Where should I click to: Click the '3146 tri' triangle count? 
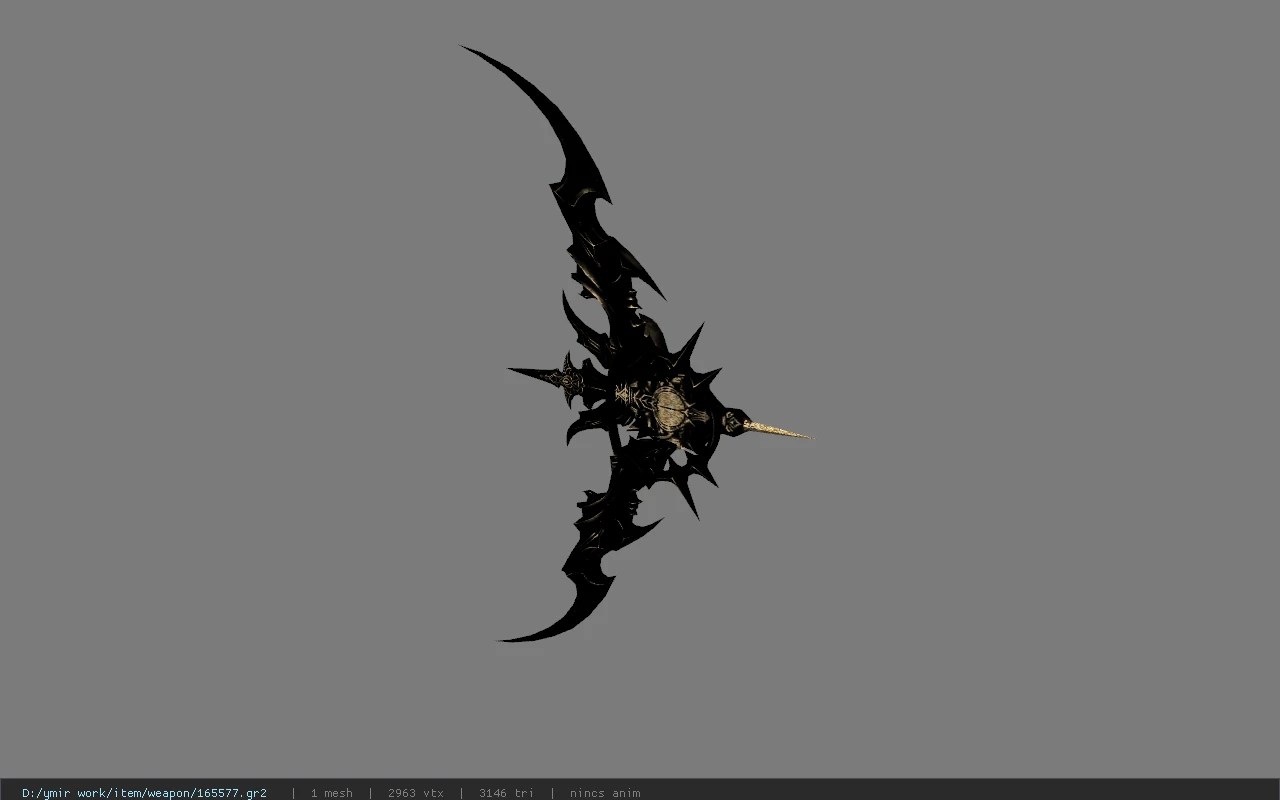tap(506, 793)
